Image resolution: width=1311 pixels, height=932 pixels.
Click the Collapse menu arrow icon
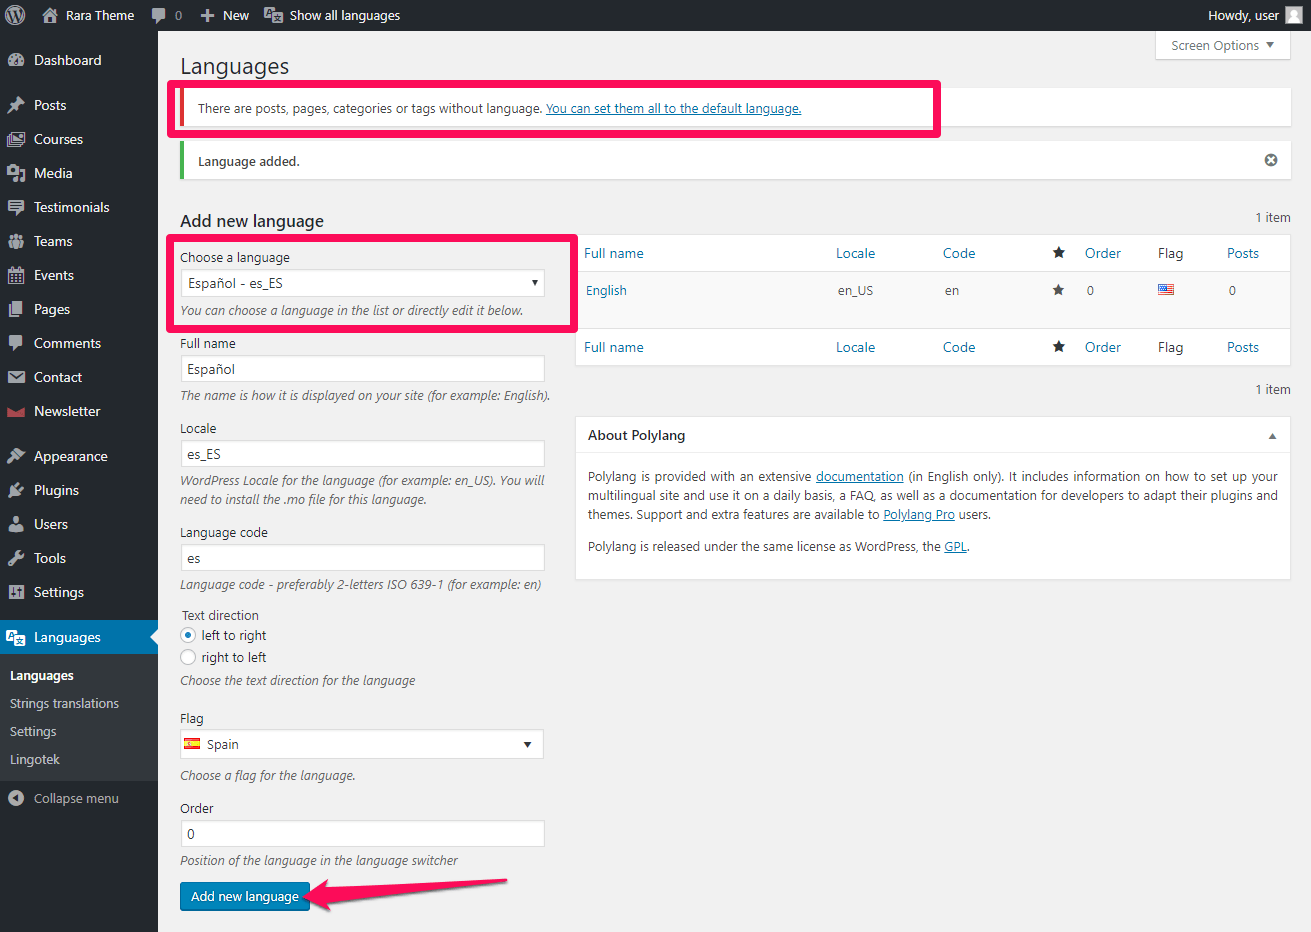[x=16, y=798]
